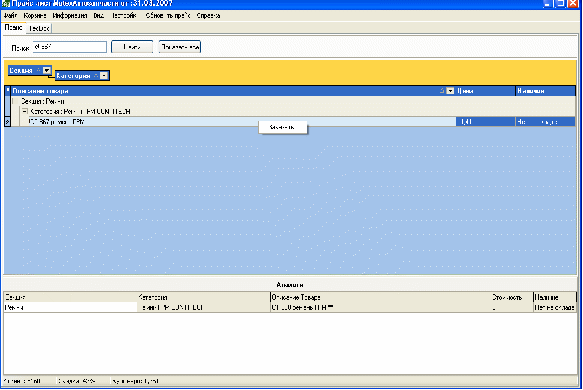Image resolution: width=583 pixels, height=390 pixels.
Task: Choose the popup menu item near selected row
Action: click(283, 128)
